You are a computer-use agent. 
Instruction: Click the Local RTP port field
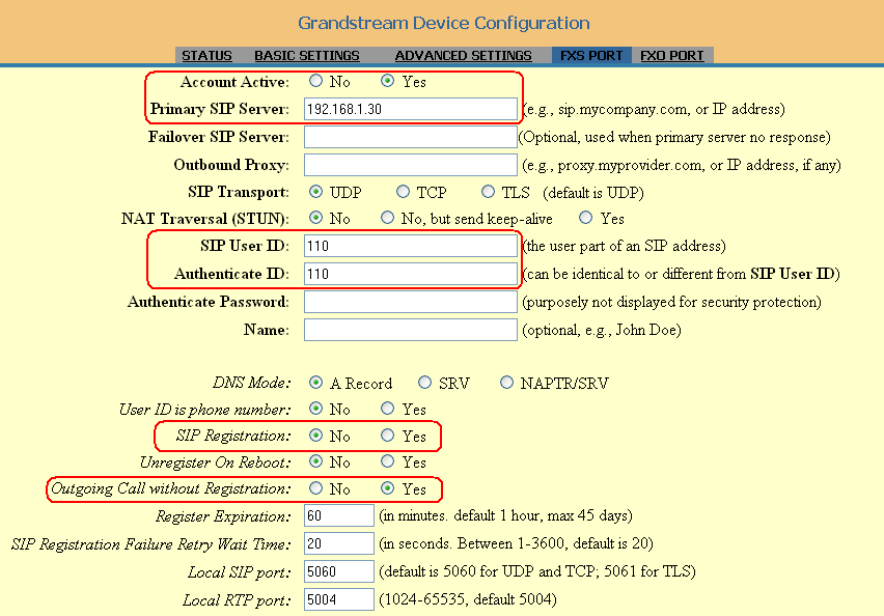point(339,600)
